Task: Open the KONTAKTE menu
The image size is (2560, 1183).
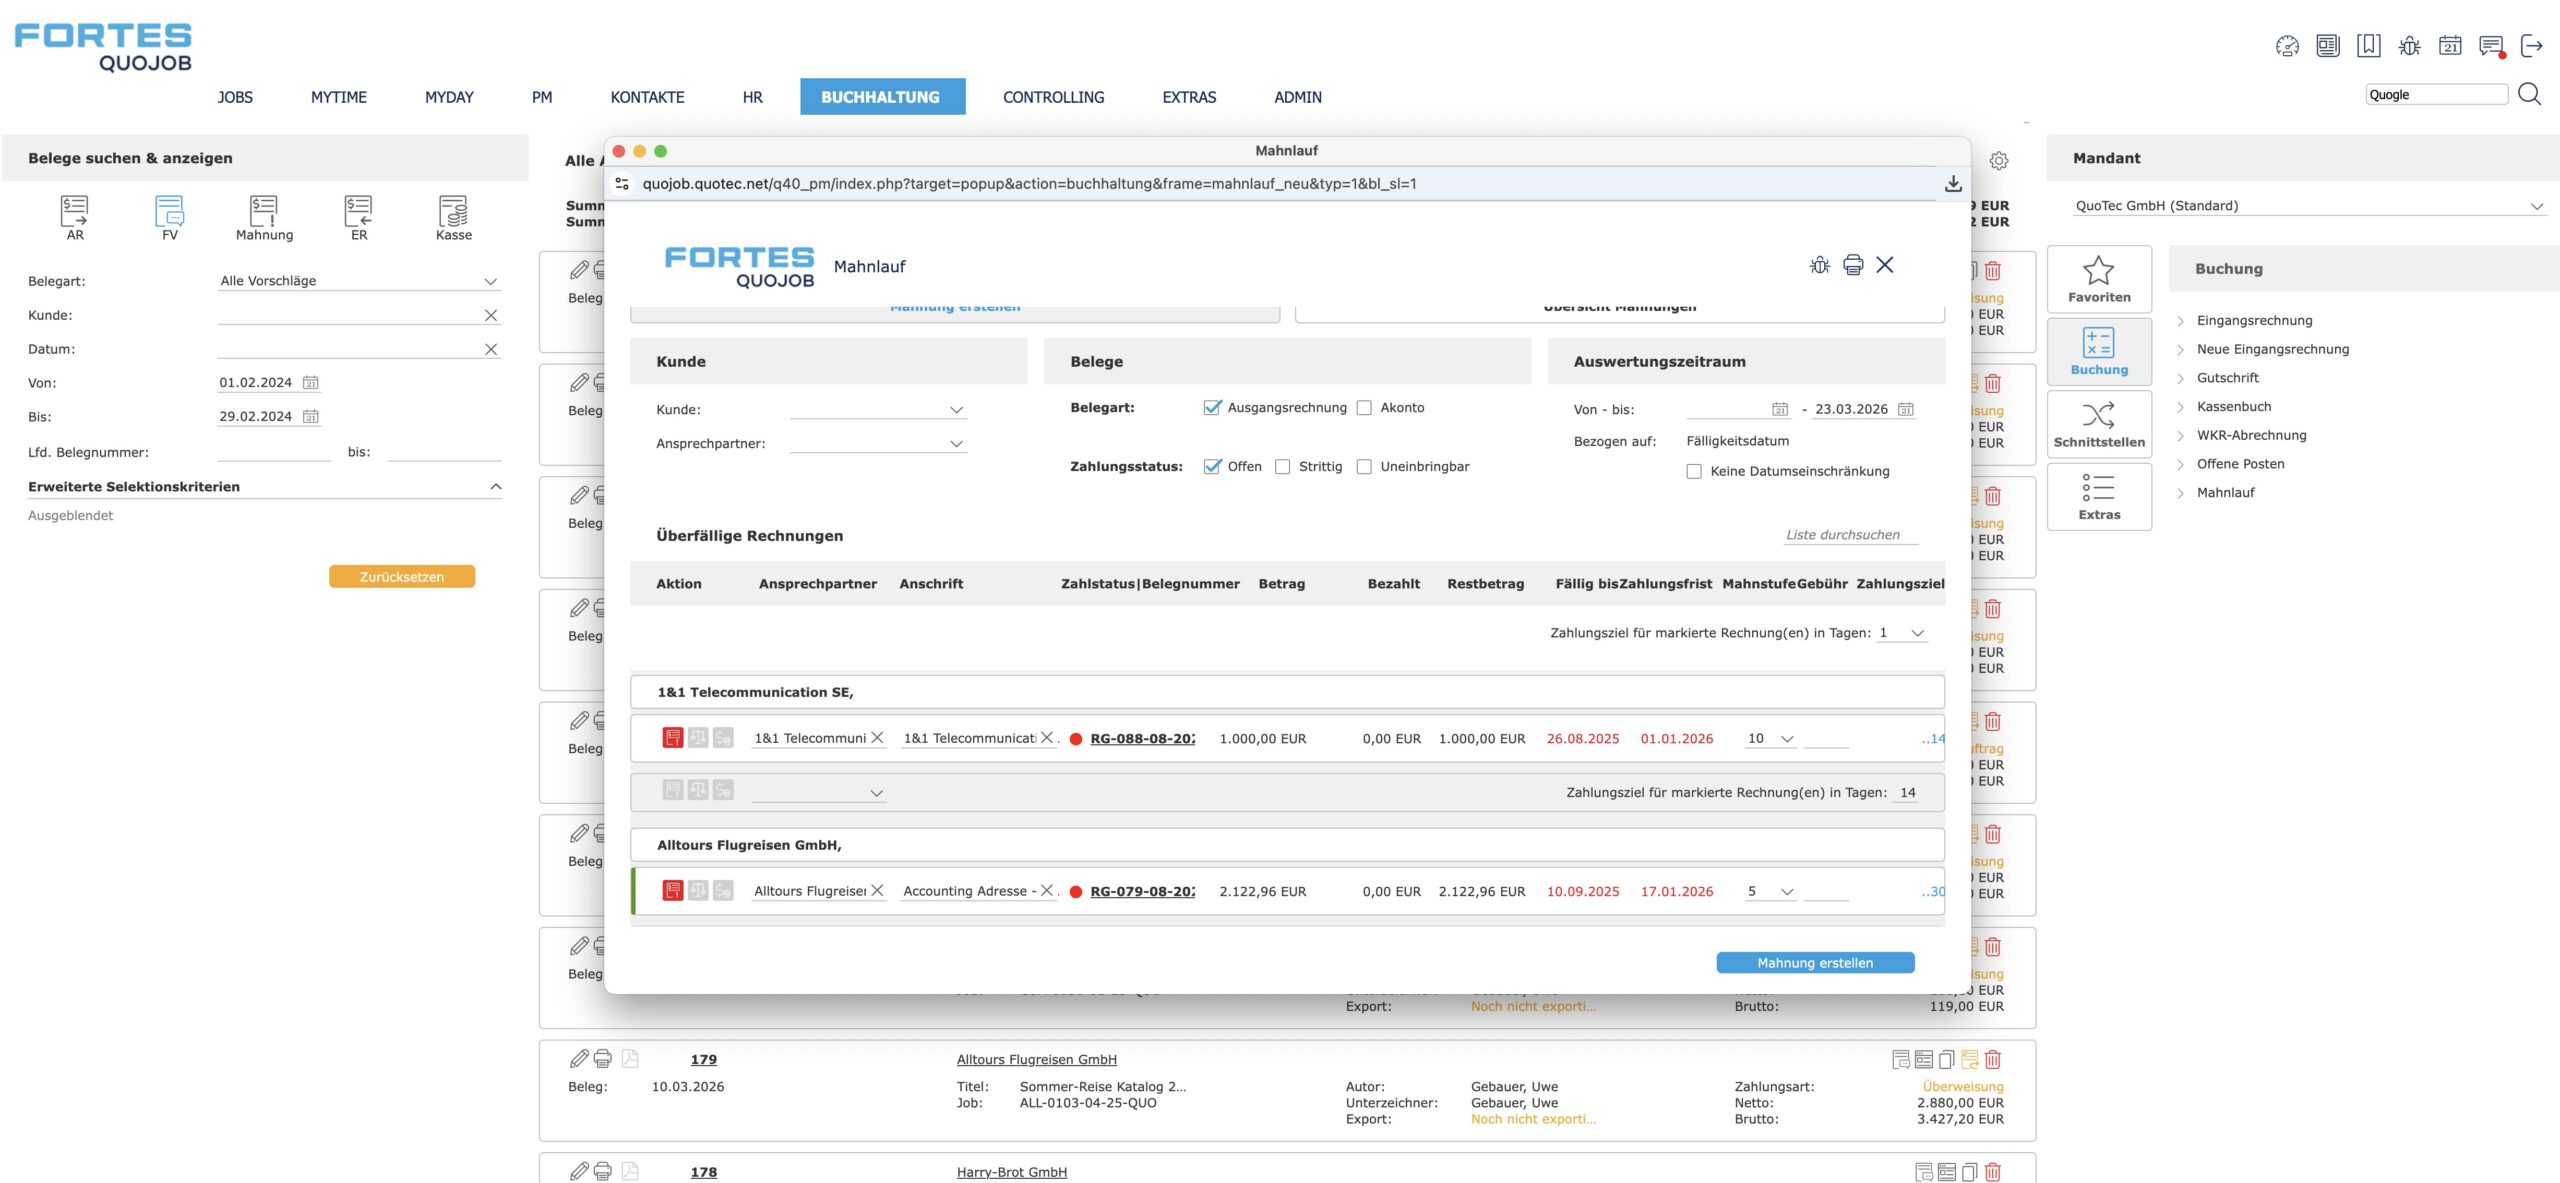Action: (x=647, y=97)
